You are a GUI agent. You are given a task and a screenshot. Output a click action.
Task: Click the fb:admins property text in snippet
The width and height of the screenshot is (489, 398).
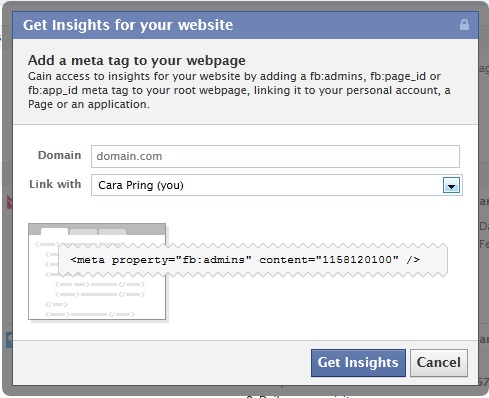[x=214, y=260]
